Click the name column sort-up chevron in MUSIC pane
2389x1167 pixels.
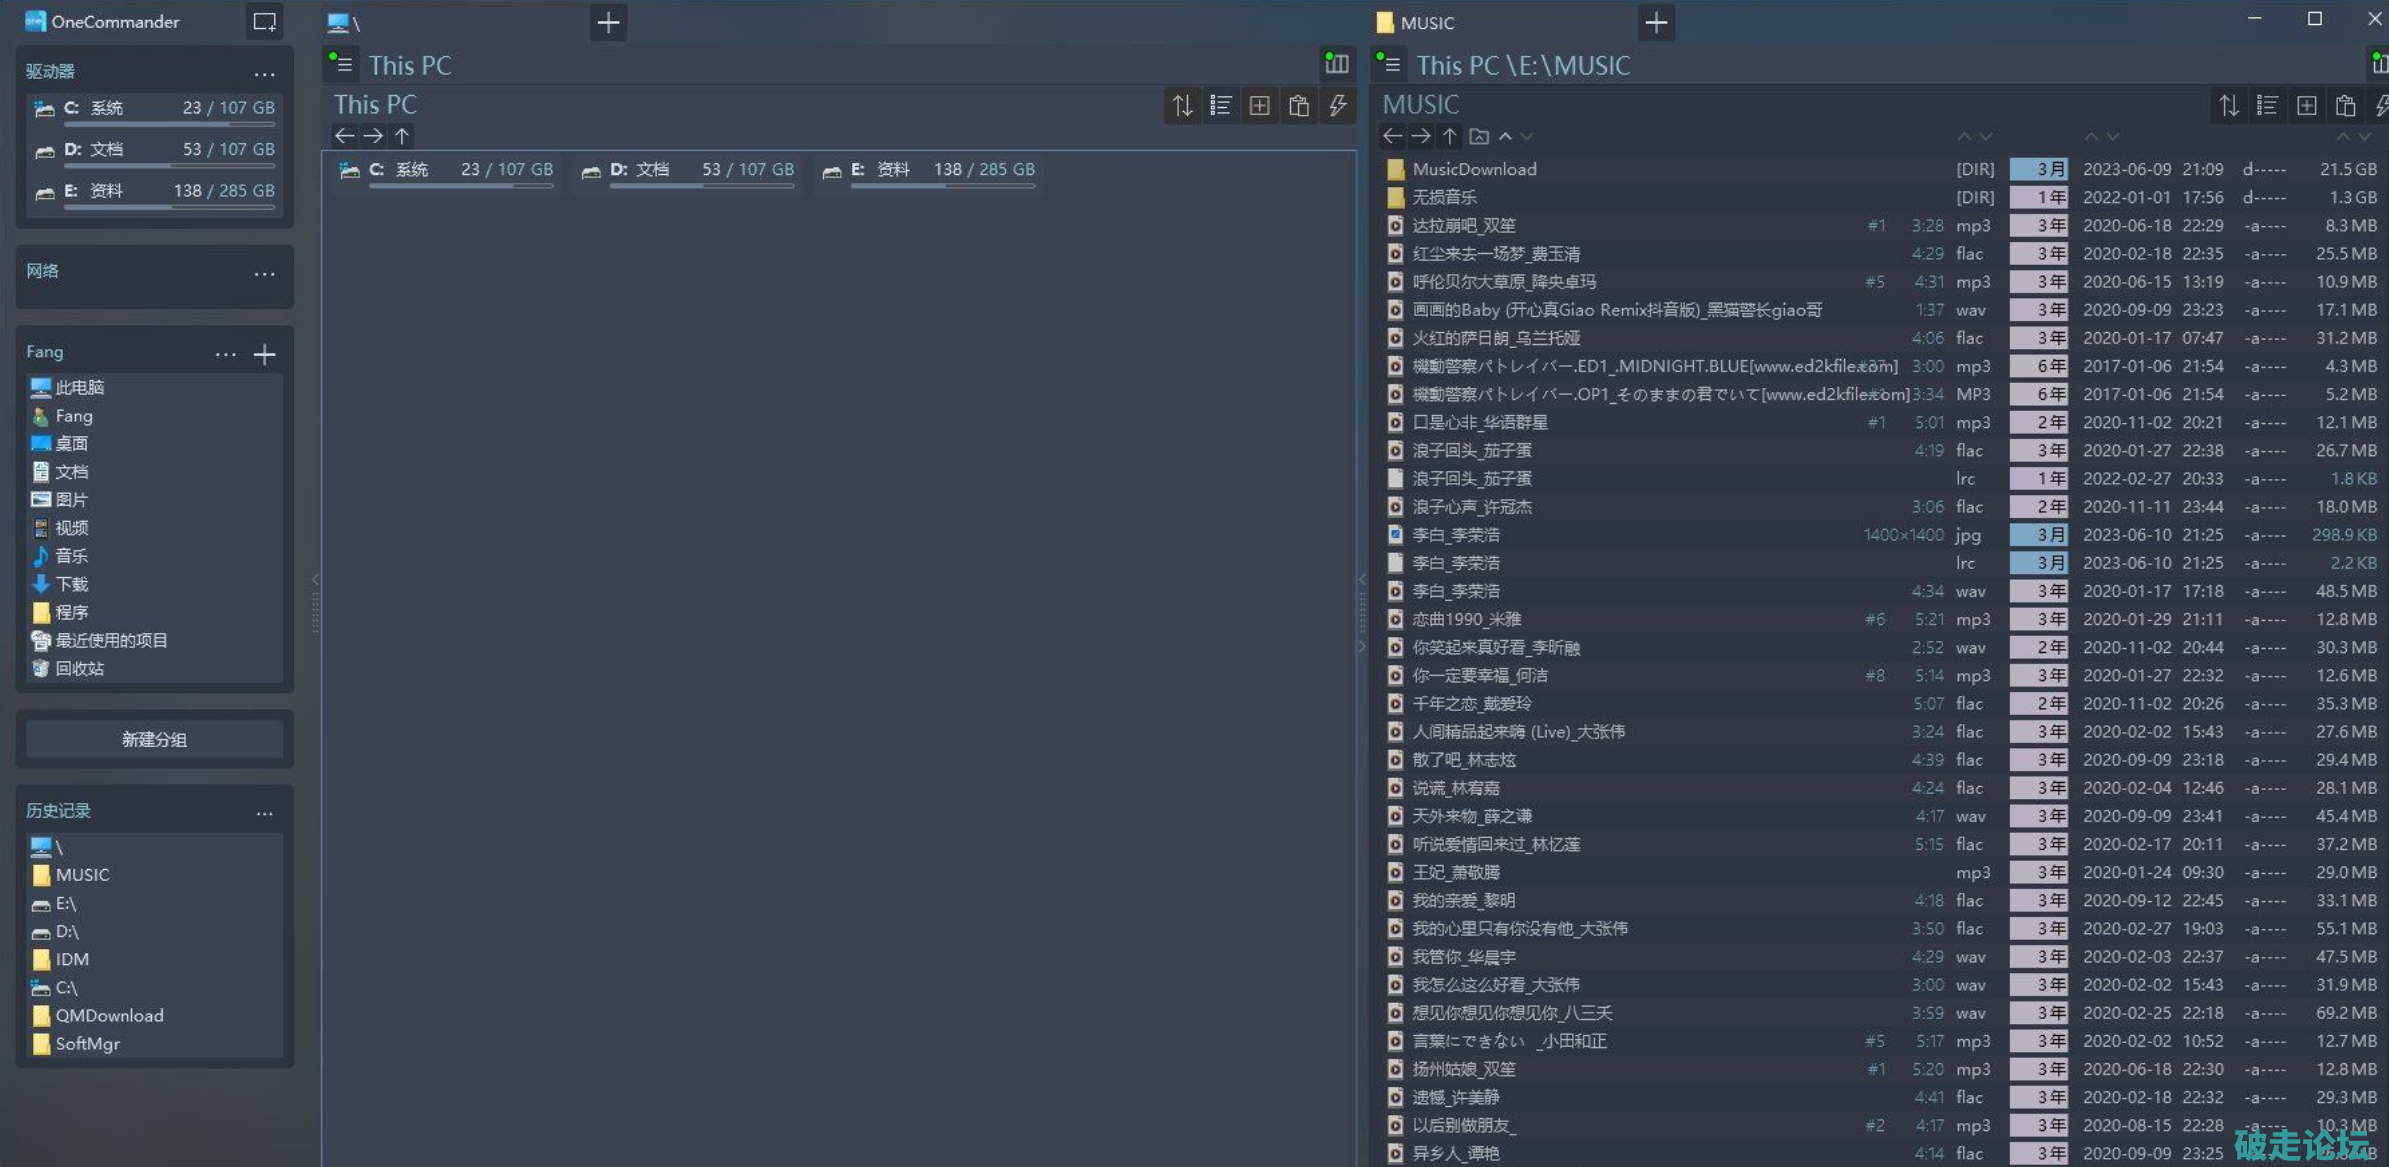click(1505, 136)
